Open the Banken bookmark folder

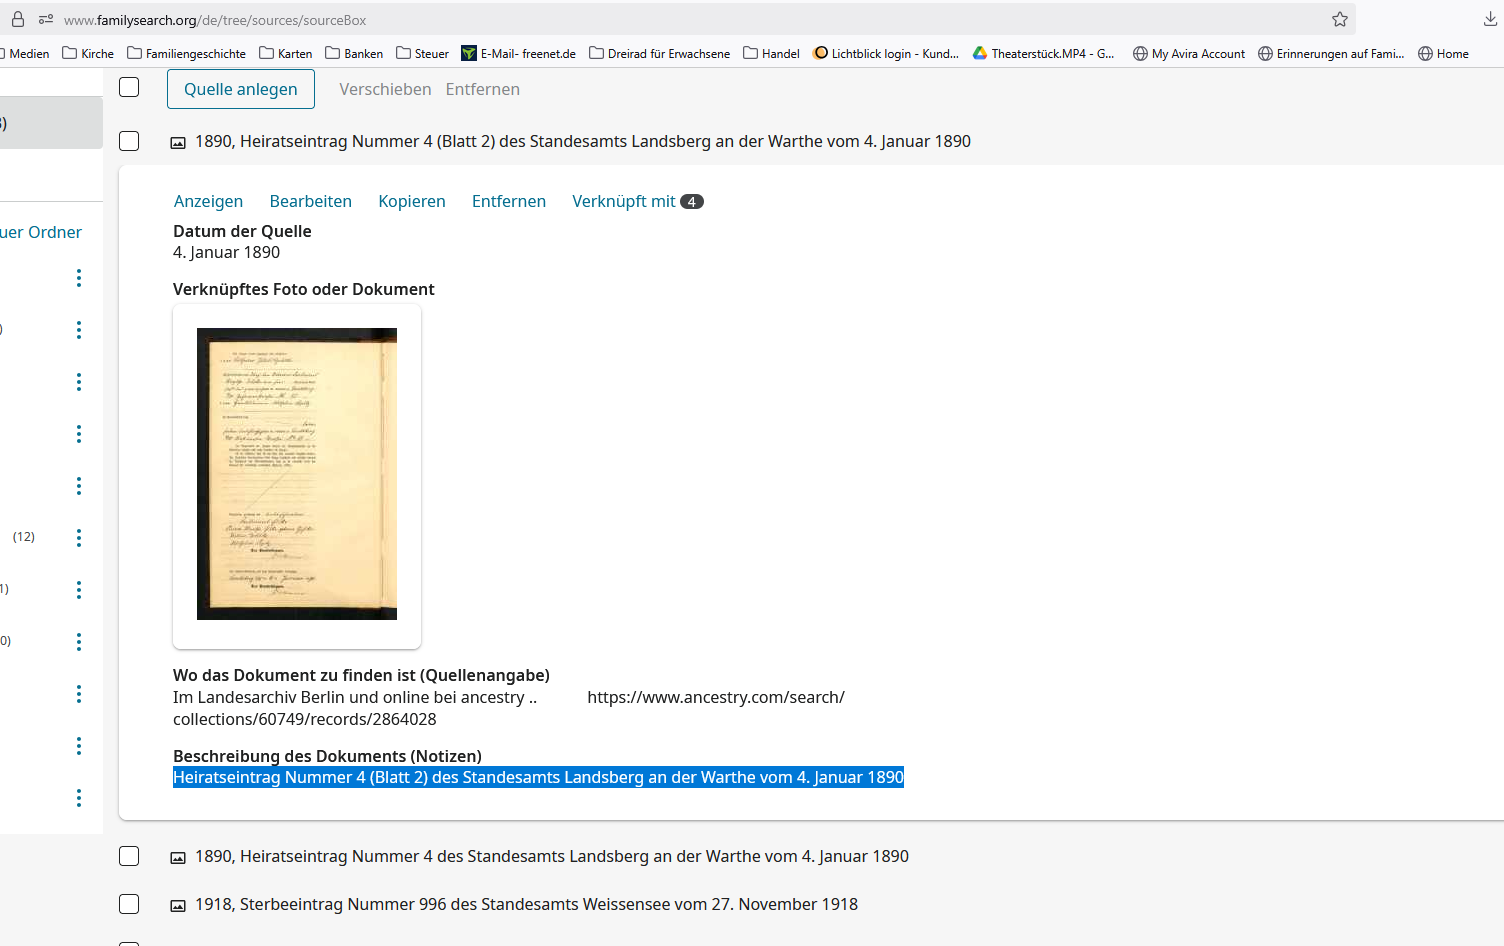(x=354, y=53)
